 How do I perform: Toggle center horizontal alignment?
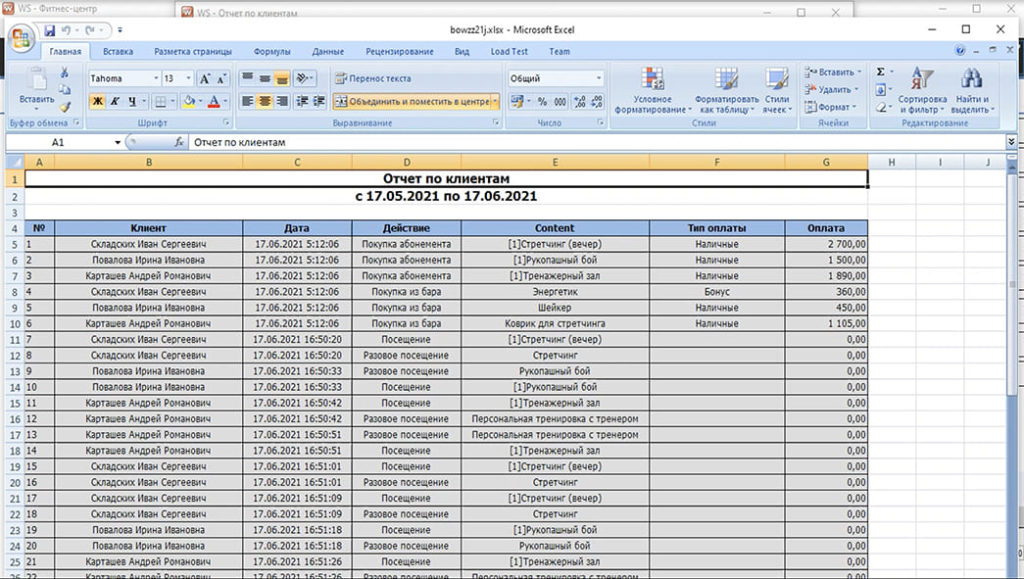click(x=264, y=101)
